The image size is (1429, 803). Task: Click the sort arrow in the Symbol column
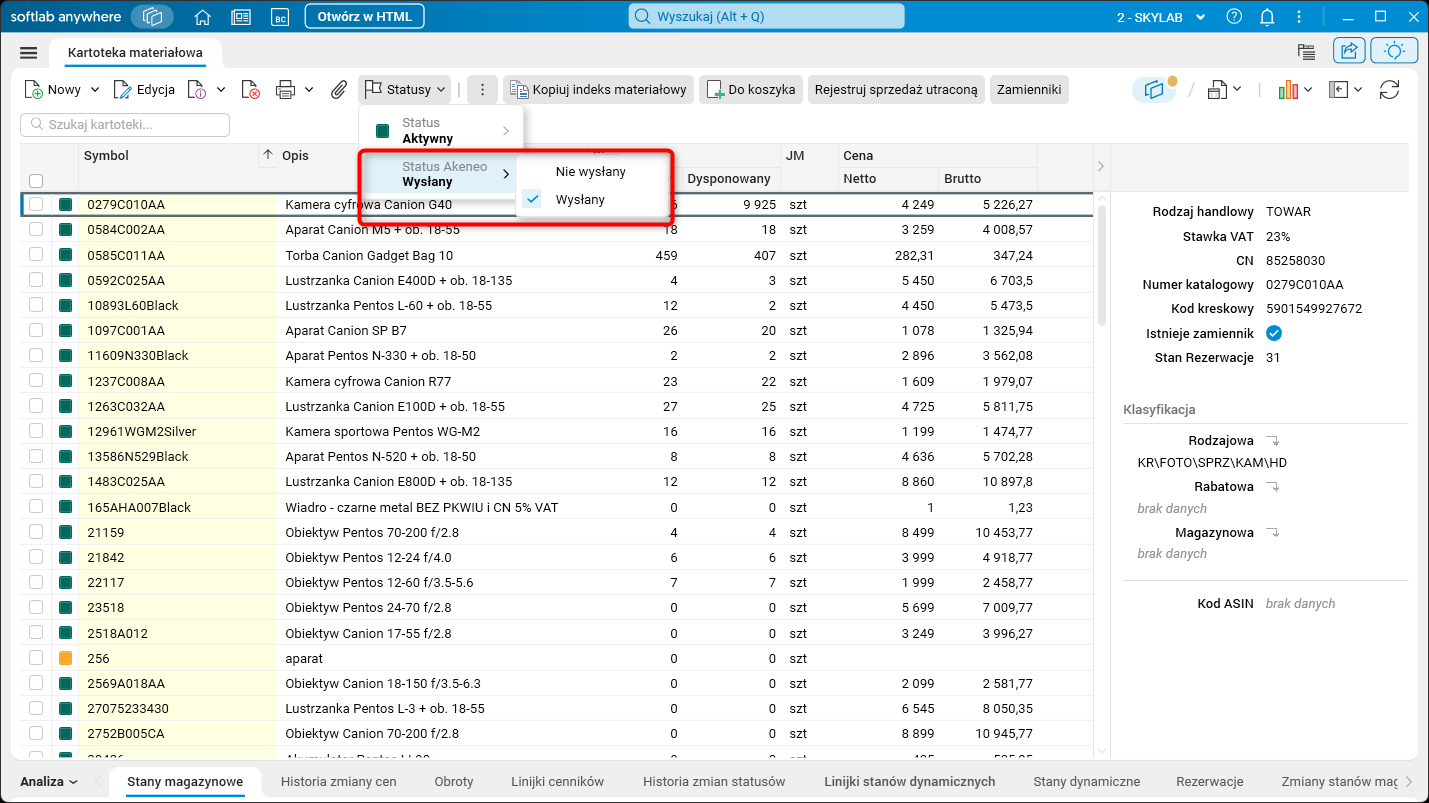coord(267,155)
